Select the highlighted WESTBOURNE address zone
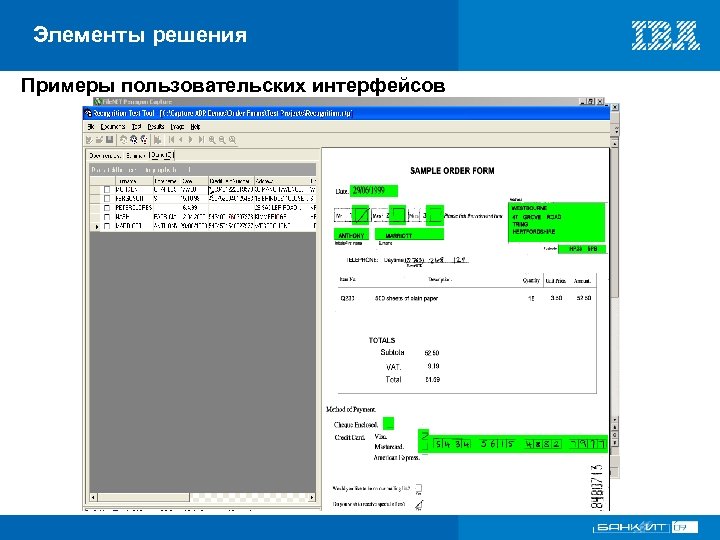Viewport: 720px width, 540px height. [557, 222]
